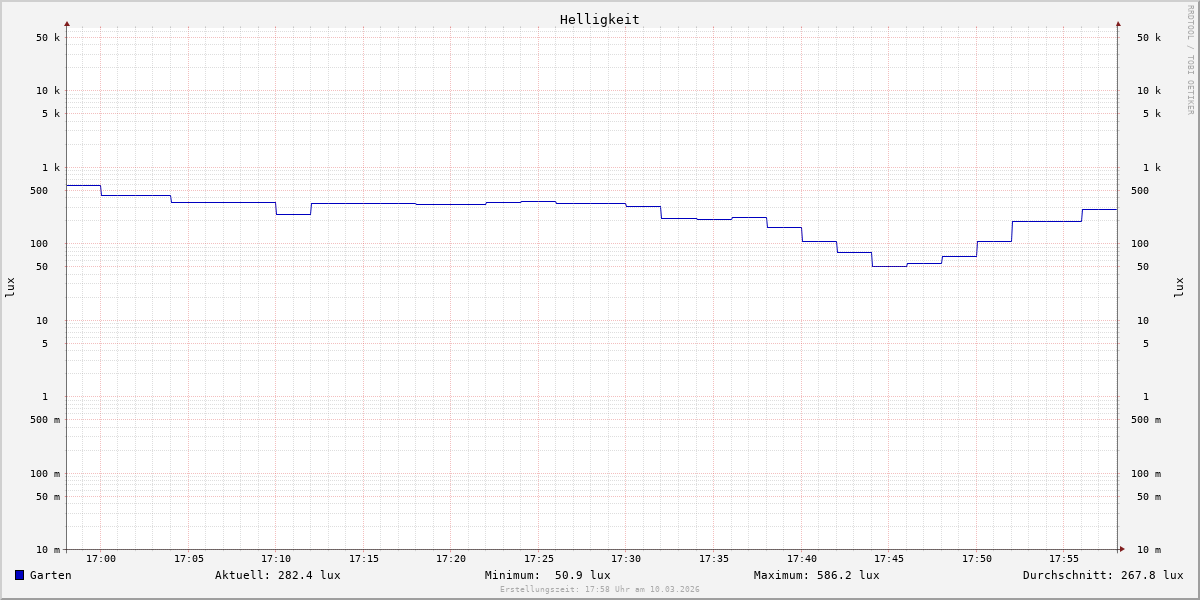1200x600 pixels.
Task: Click the Durchschnitt 267.8 lux value
Action: pos(1102,575)
